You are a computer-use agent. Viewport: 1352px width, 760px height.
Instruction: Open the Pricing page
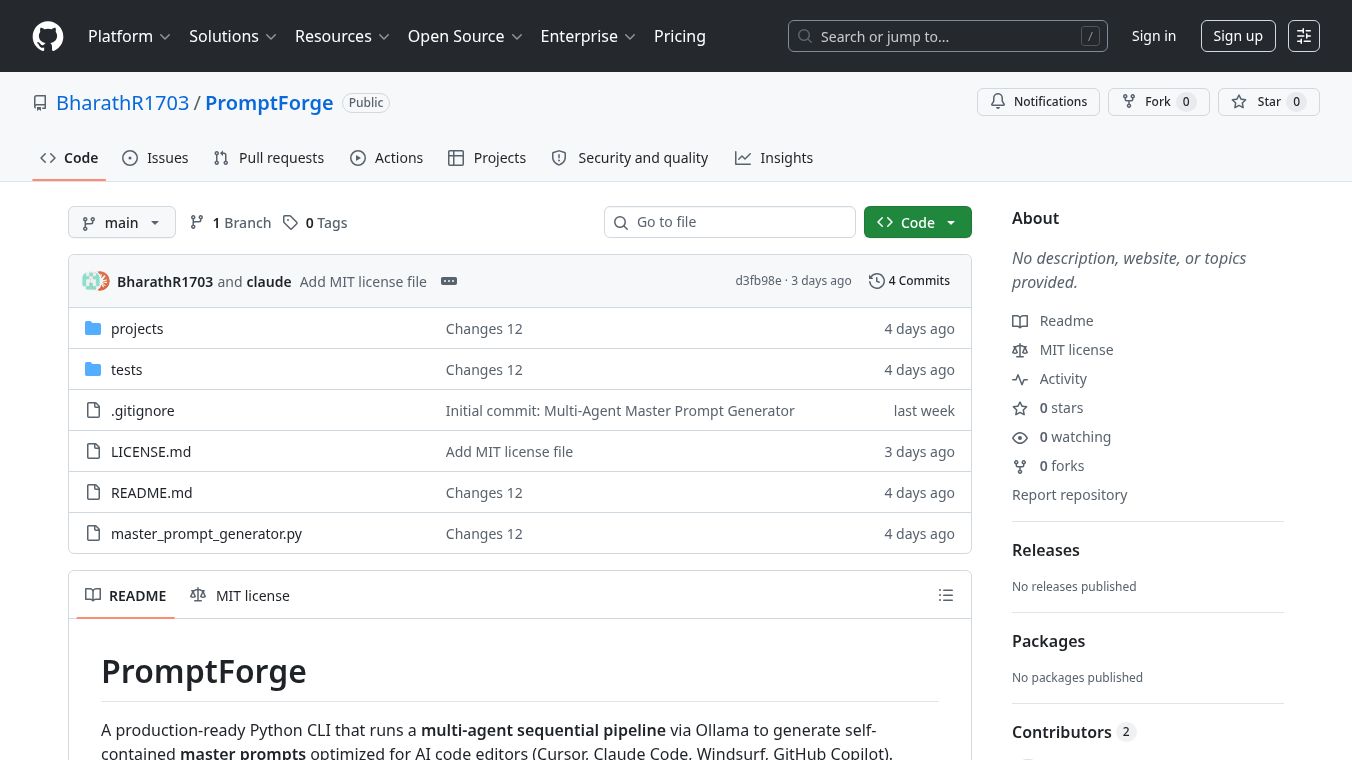coord(680,36)
